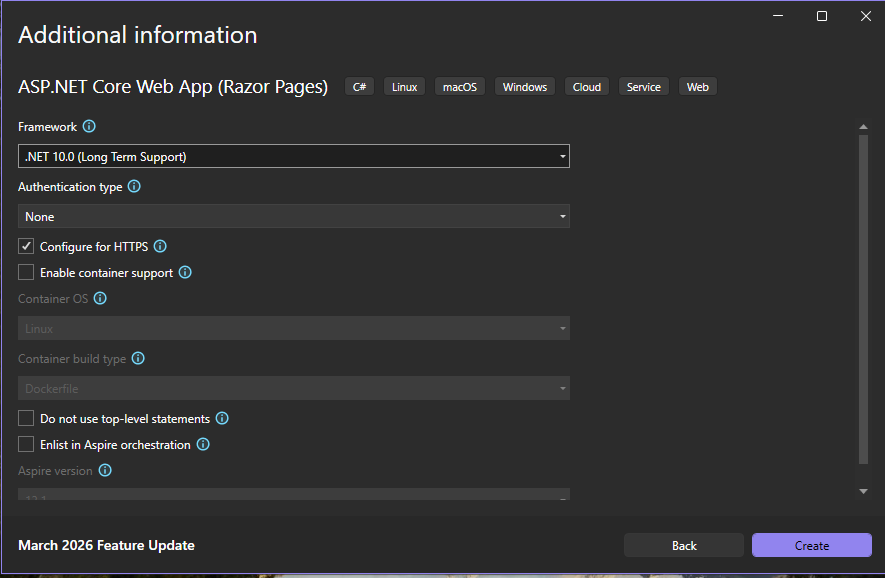Click the info icon next to Configure for HTTPS
This screenshot has height=578, width=885.
click(160, 246)
